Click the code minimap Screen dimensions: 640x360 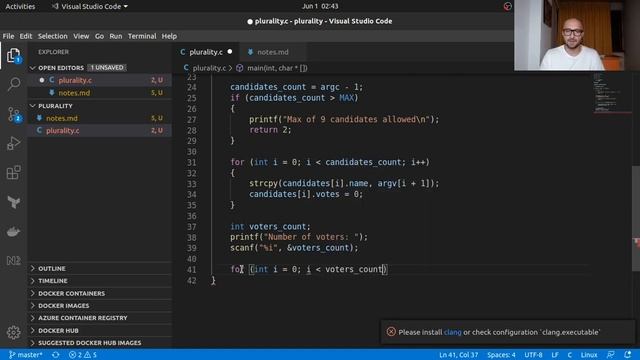(x=612, y=93)
